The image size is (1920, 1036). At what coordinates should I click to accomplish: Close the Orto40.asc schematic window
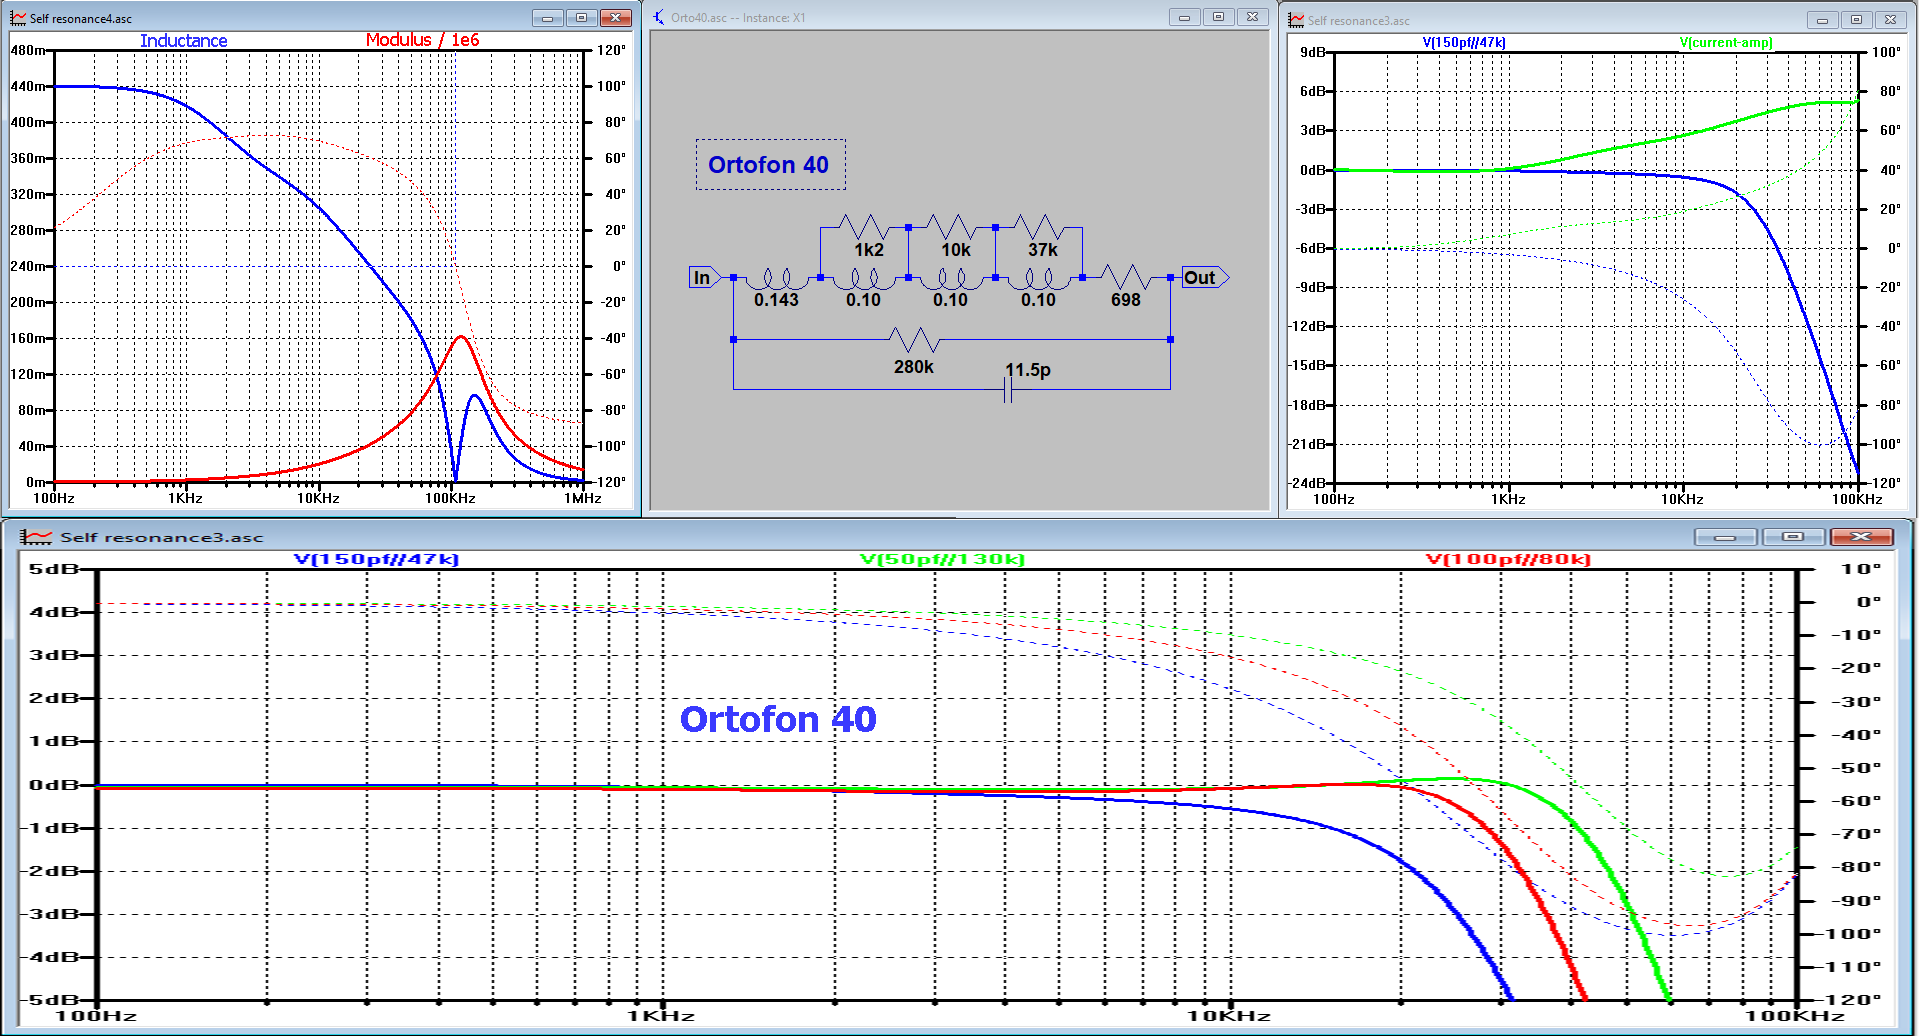pos(1252,17)
